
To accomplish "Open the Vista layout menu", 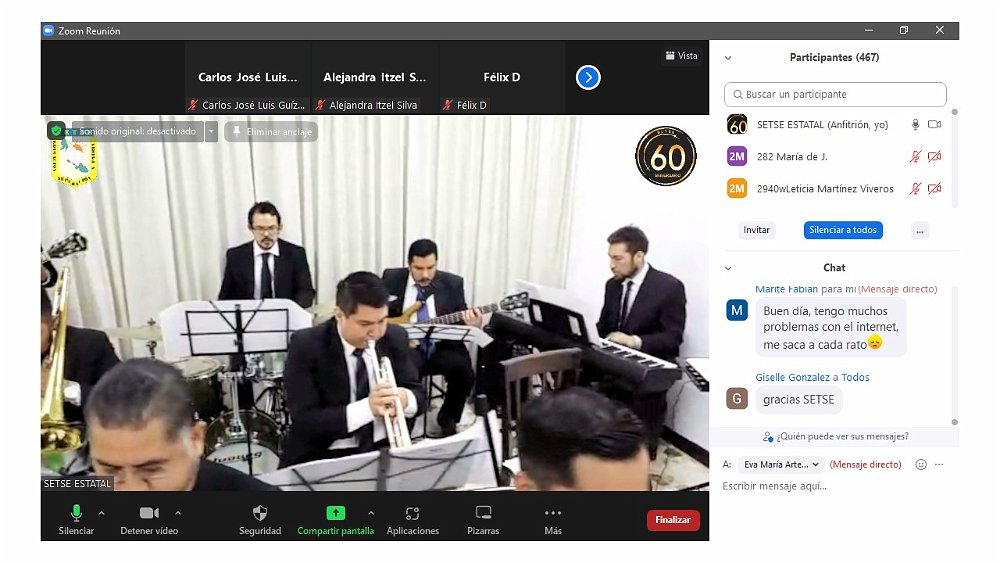I will point(682,56).
